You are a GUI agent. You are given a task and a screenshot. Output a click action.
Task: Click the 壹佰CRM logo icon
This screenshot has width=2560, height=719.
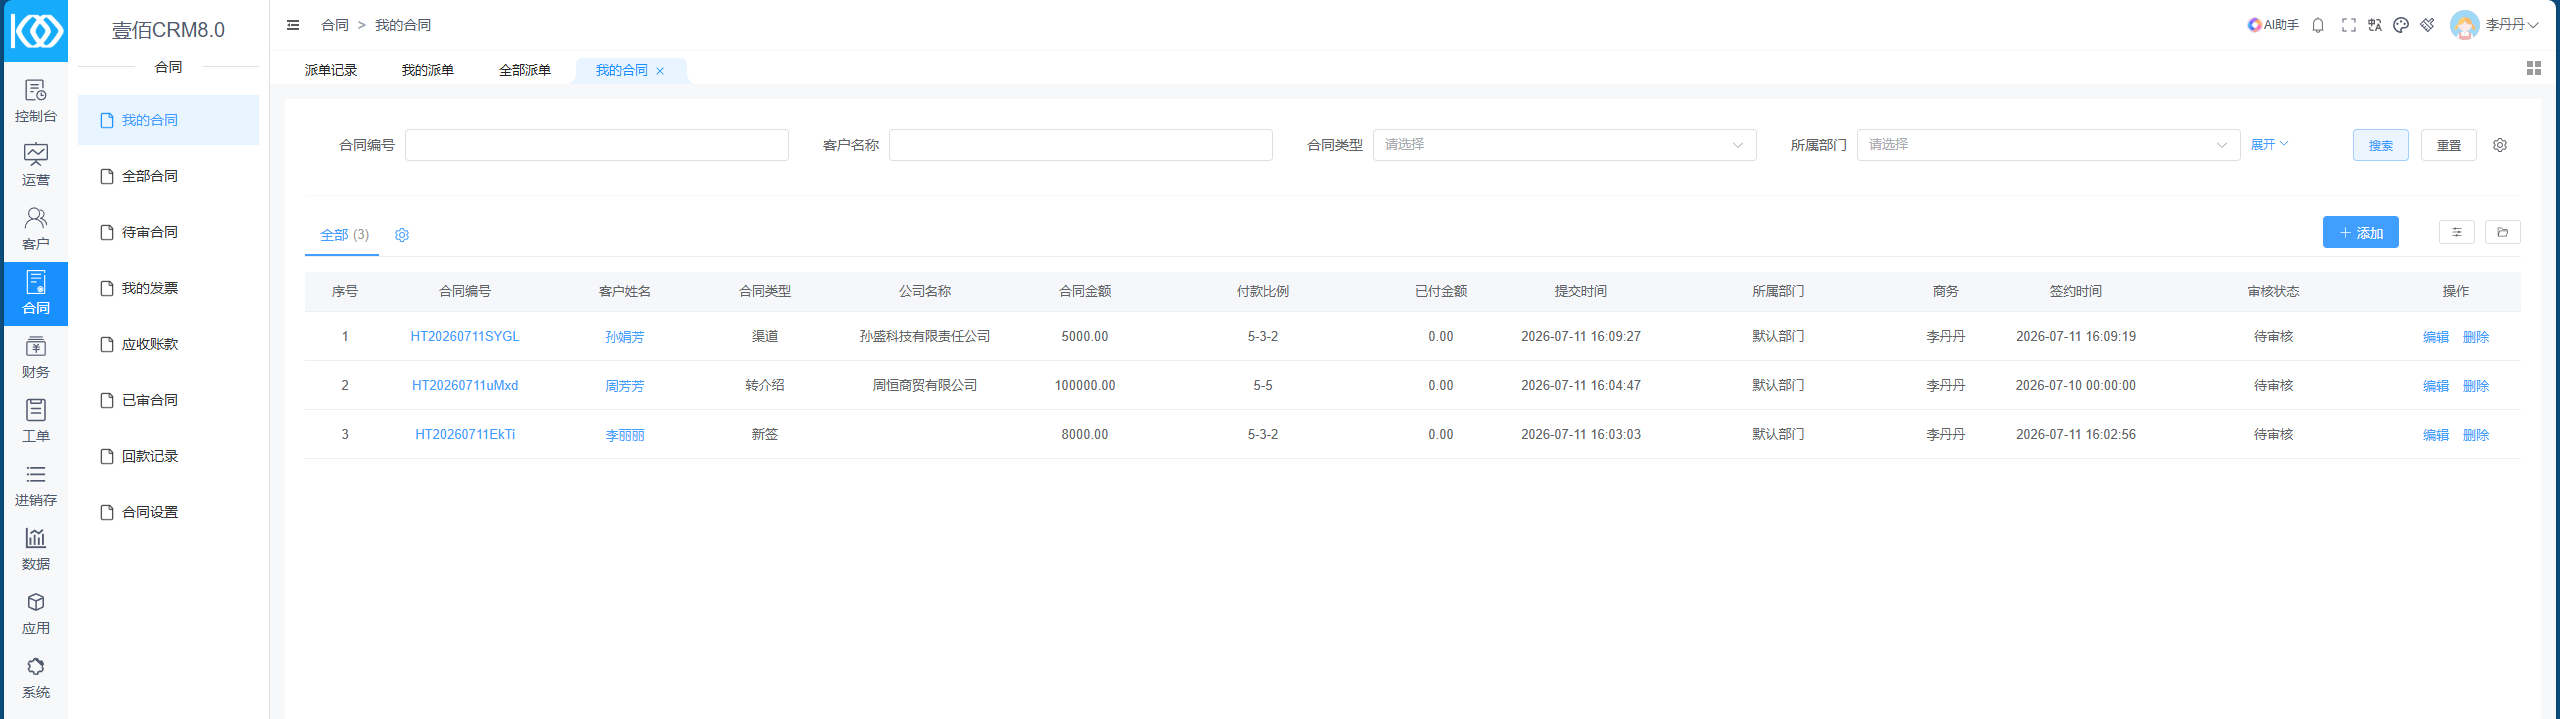(37, 31)
